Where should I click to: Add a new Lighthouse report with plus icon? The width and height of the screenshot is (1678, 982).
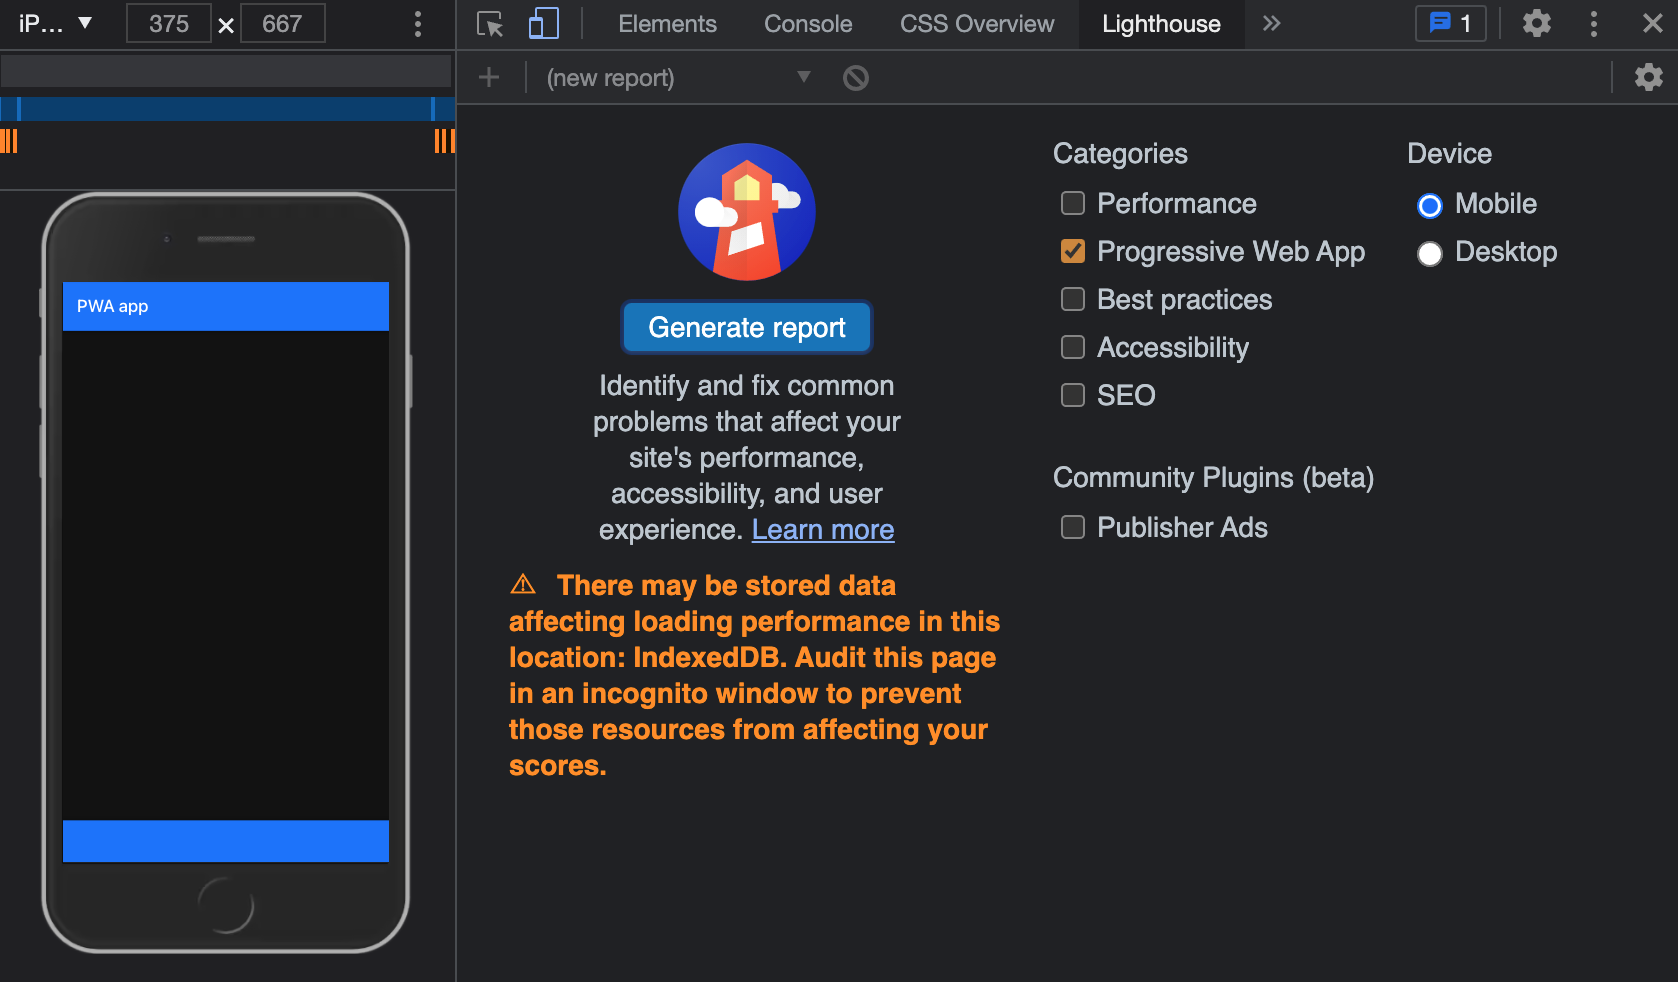coord(489,77)
